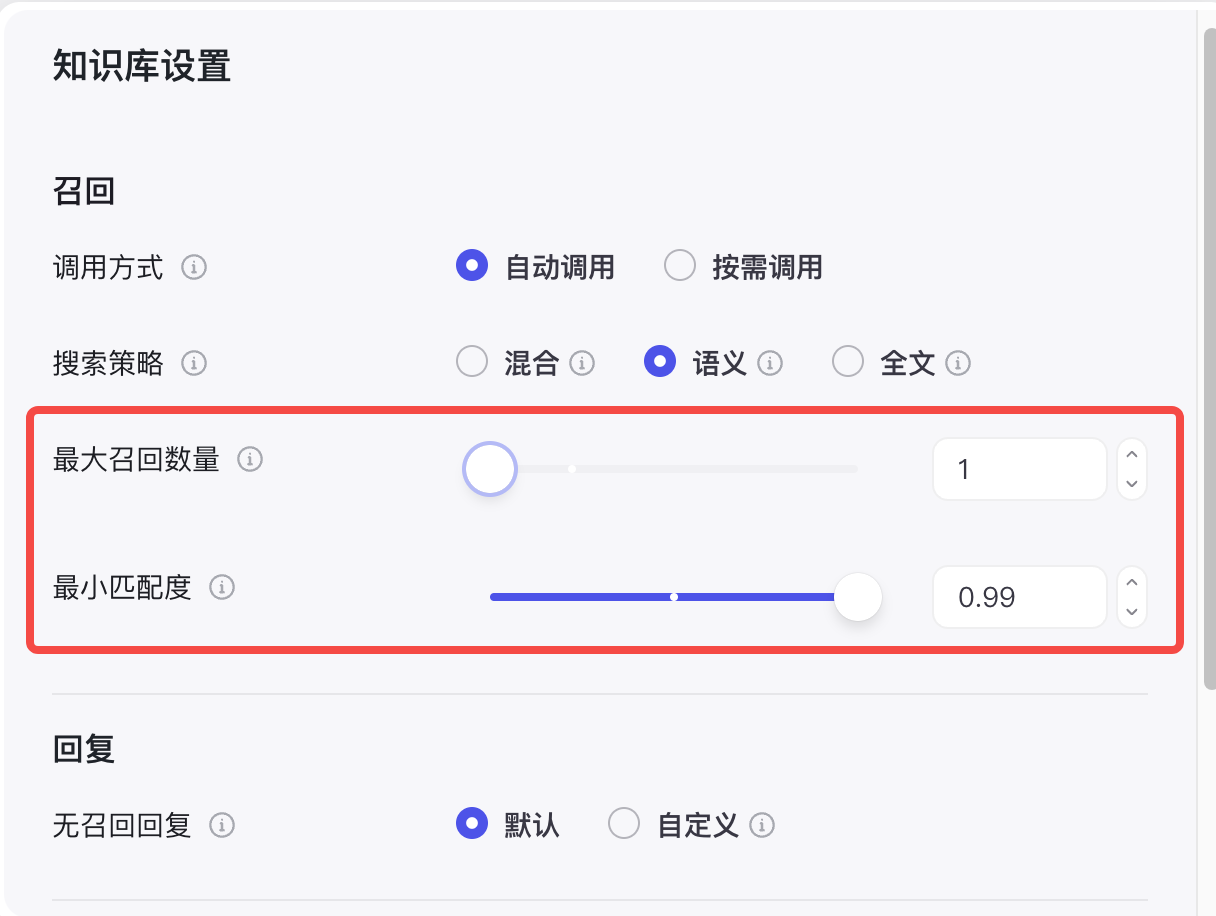The image size is (1216, 916).
Task: Click info icon next to 最大召回数量
Action: click(x=250, y=460)
